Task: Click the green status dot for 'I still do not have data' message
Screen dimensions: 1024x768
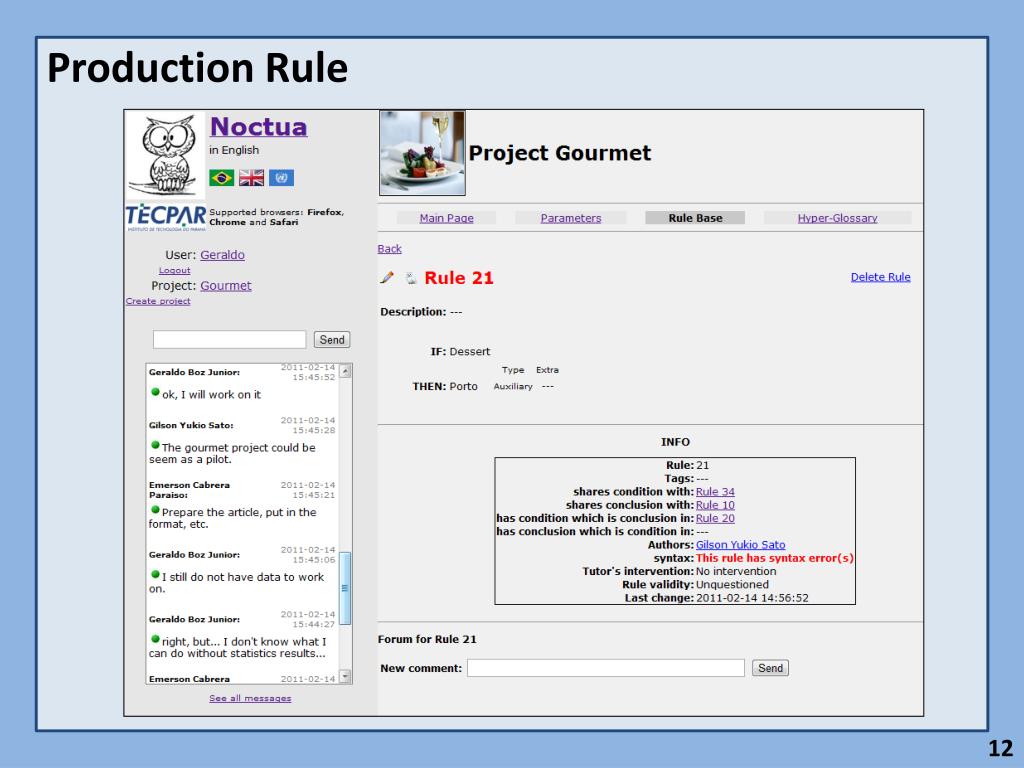Action: coord(155,574)
